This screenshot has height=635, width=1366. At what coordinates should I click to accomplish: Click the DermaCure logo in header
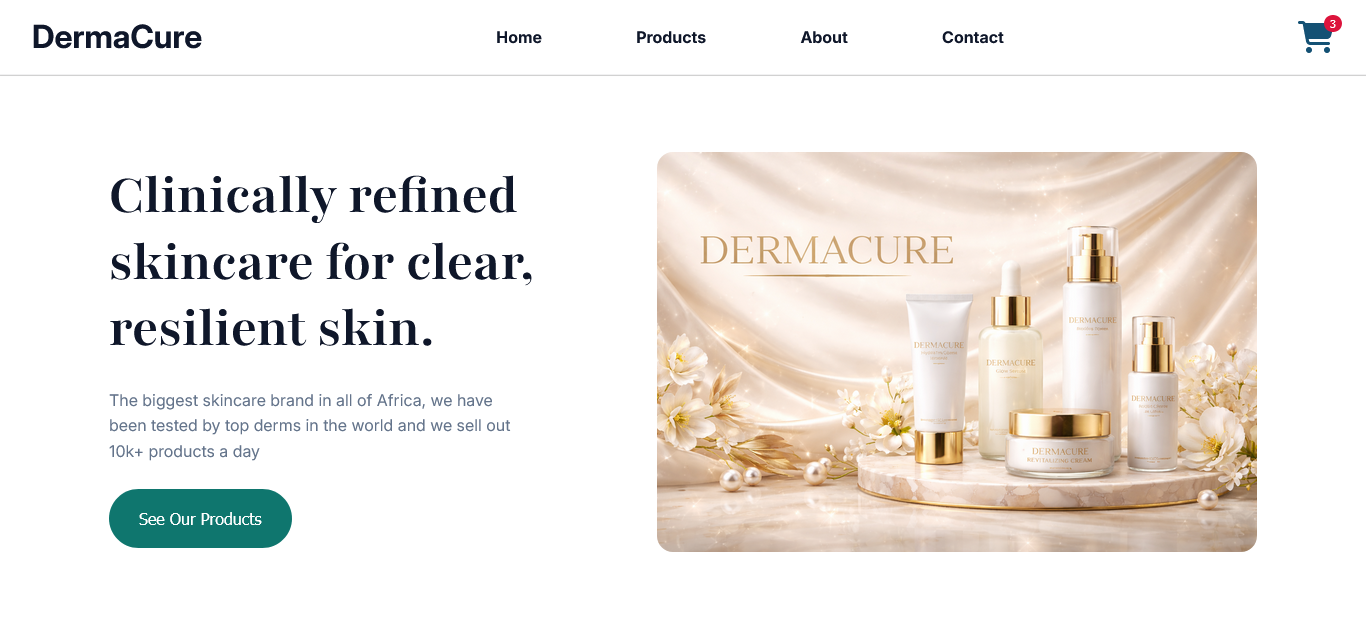[x=117, y=37]
